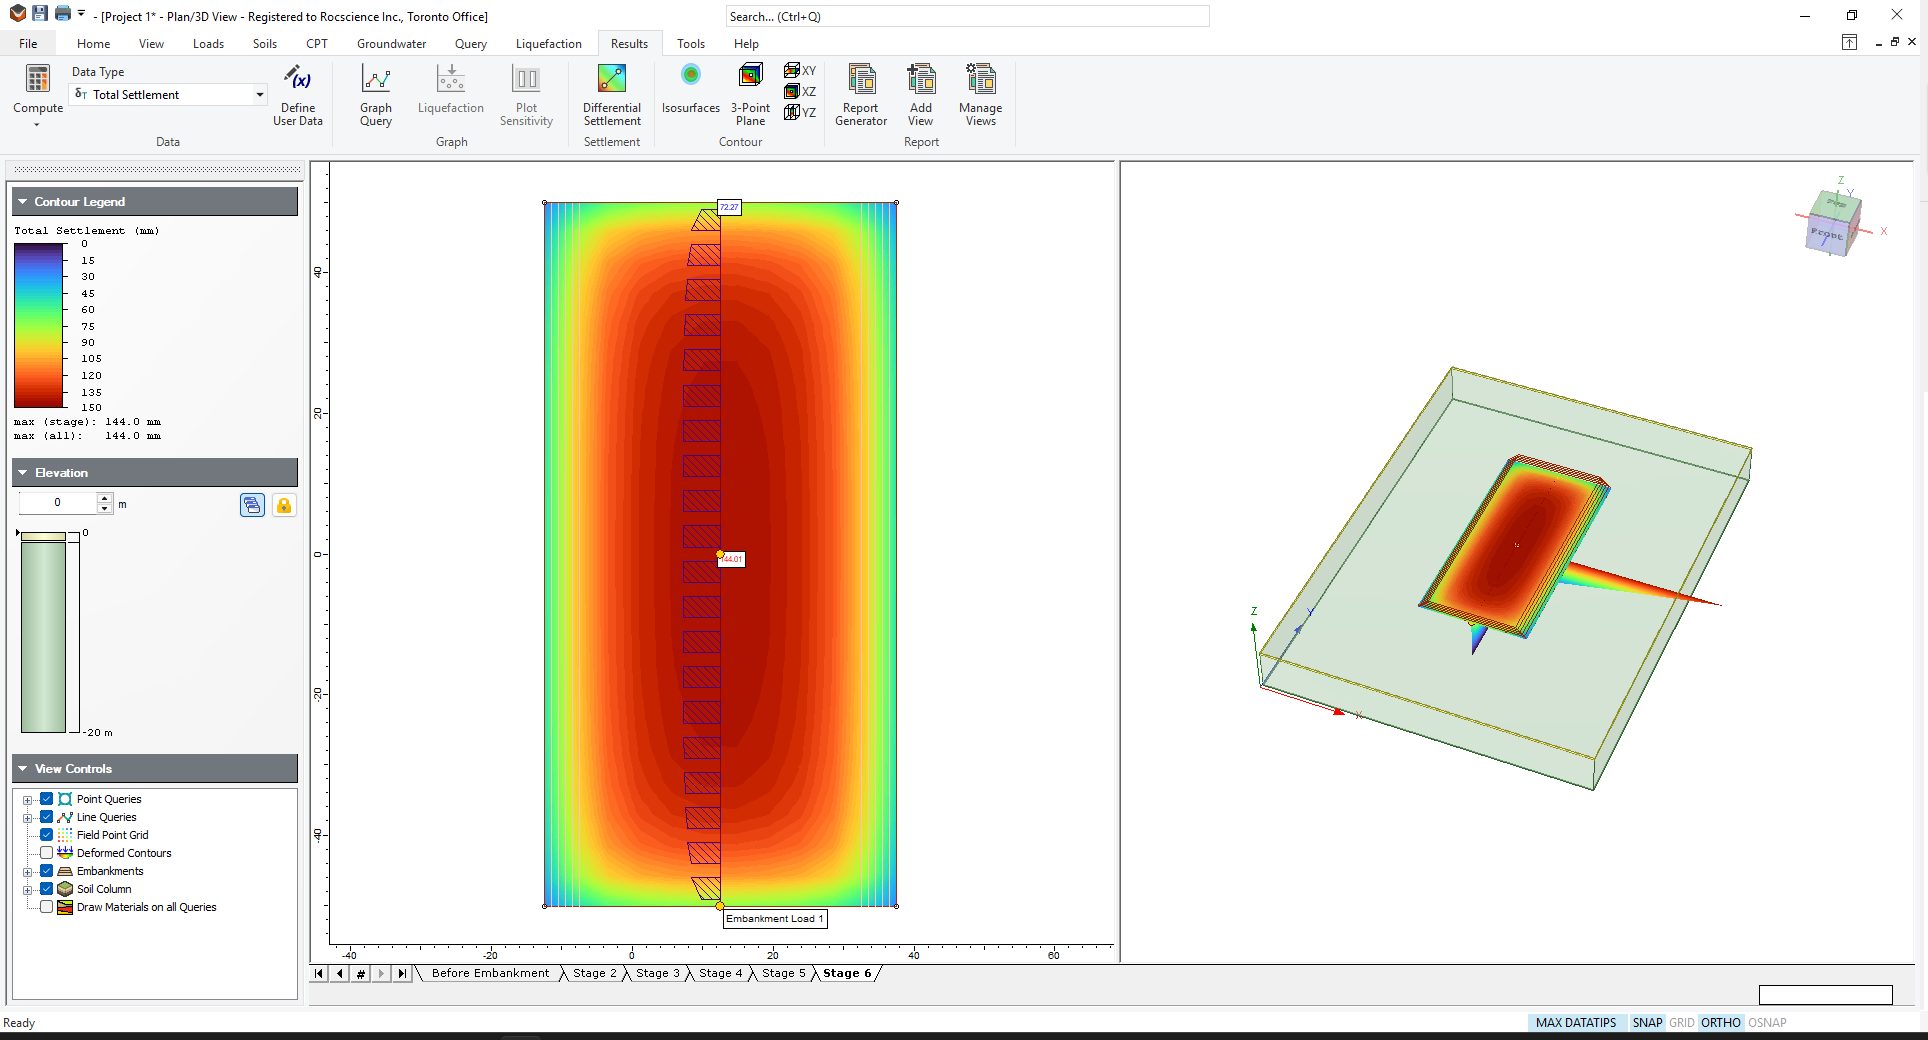Uncheck Line Queries visibility
Screen dimensions: 1928x1040
coord(46,817)
